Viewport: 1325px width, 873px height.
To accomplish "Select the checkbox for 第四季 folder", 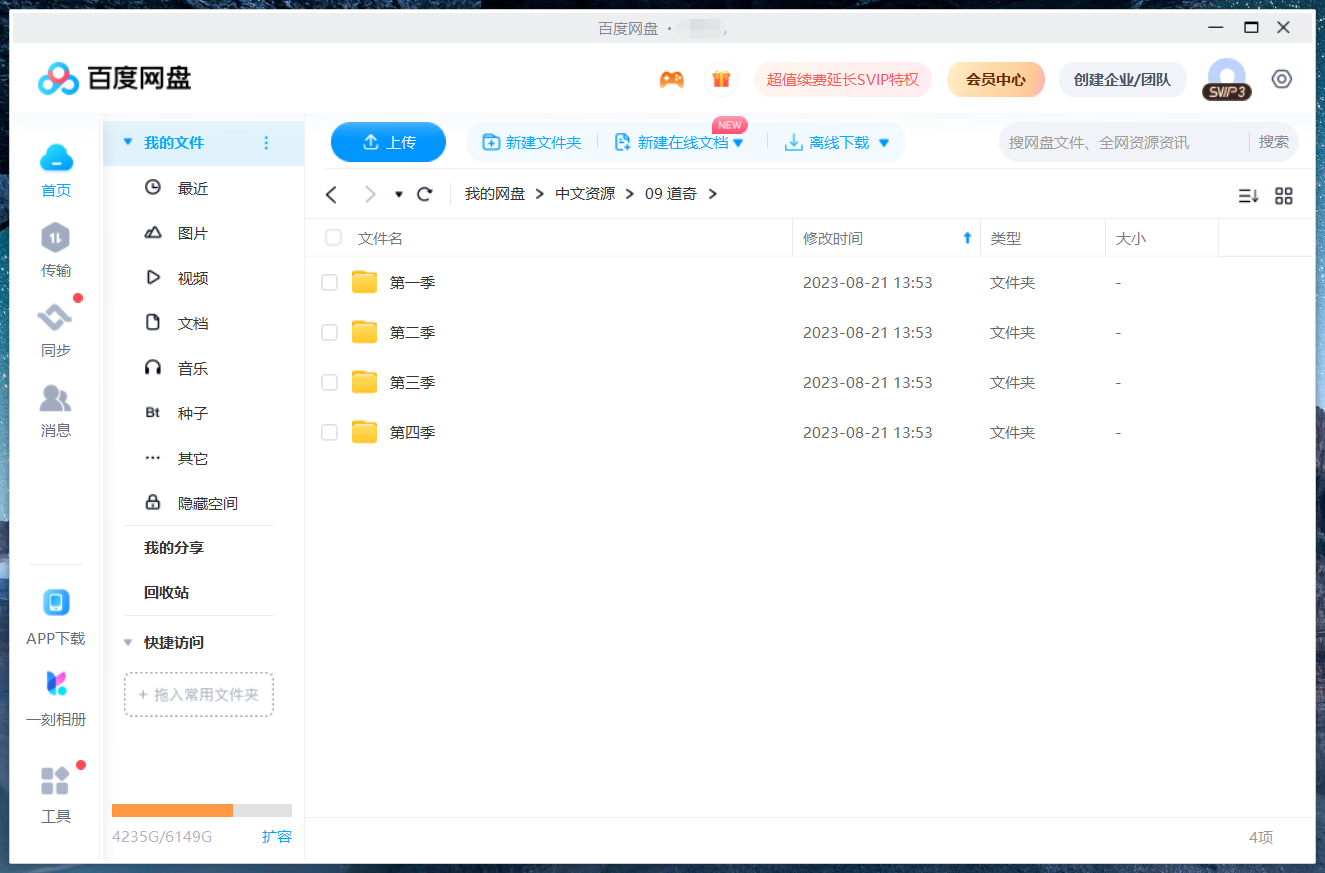I will [330, 432].
